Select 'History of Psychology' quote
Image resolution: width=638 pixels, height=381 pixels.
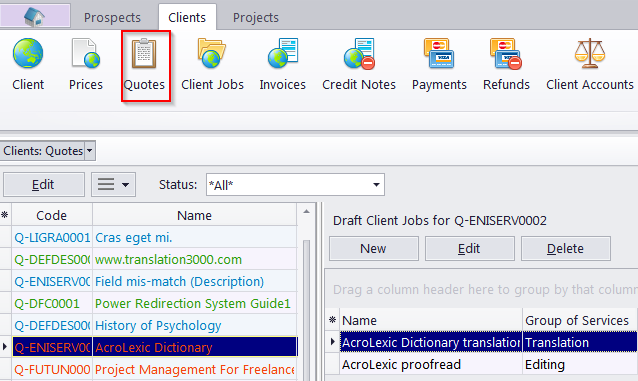click(x=195, y=325)
